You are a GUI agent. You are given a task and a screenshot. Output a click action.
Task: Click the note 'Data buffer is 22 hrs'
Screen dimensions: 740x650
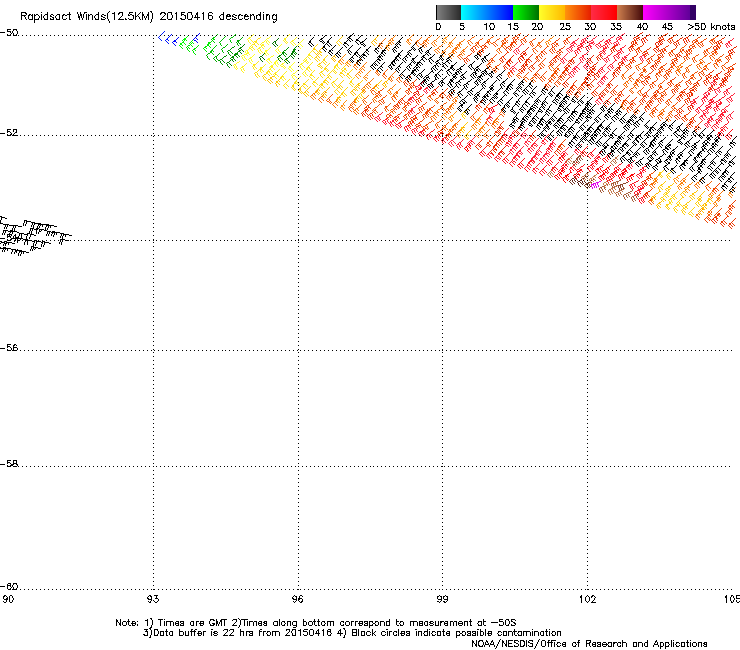[x=204, y=633]
